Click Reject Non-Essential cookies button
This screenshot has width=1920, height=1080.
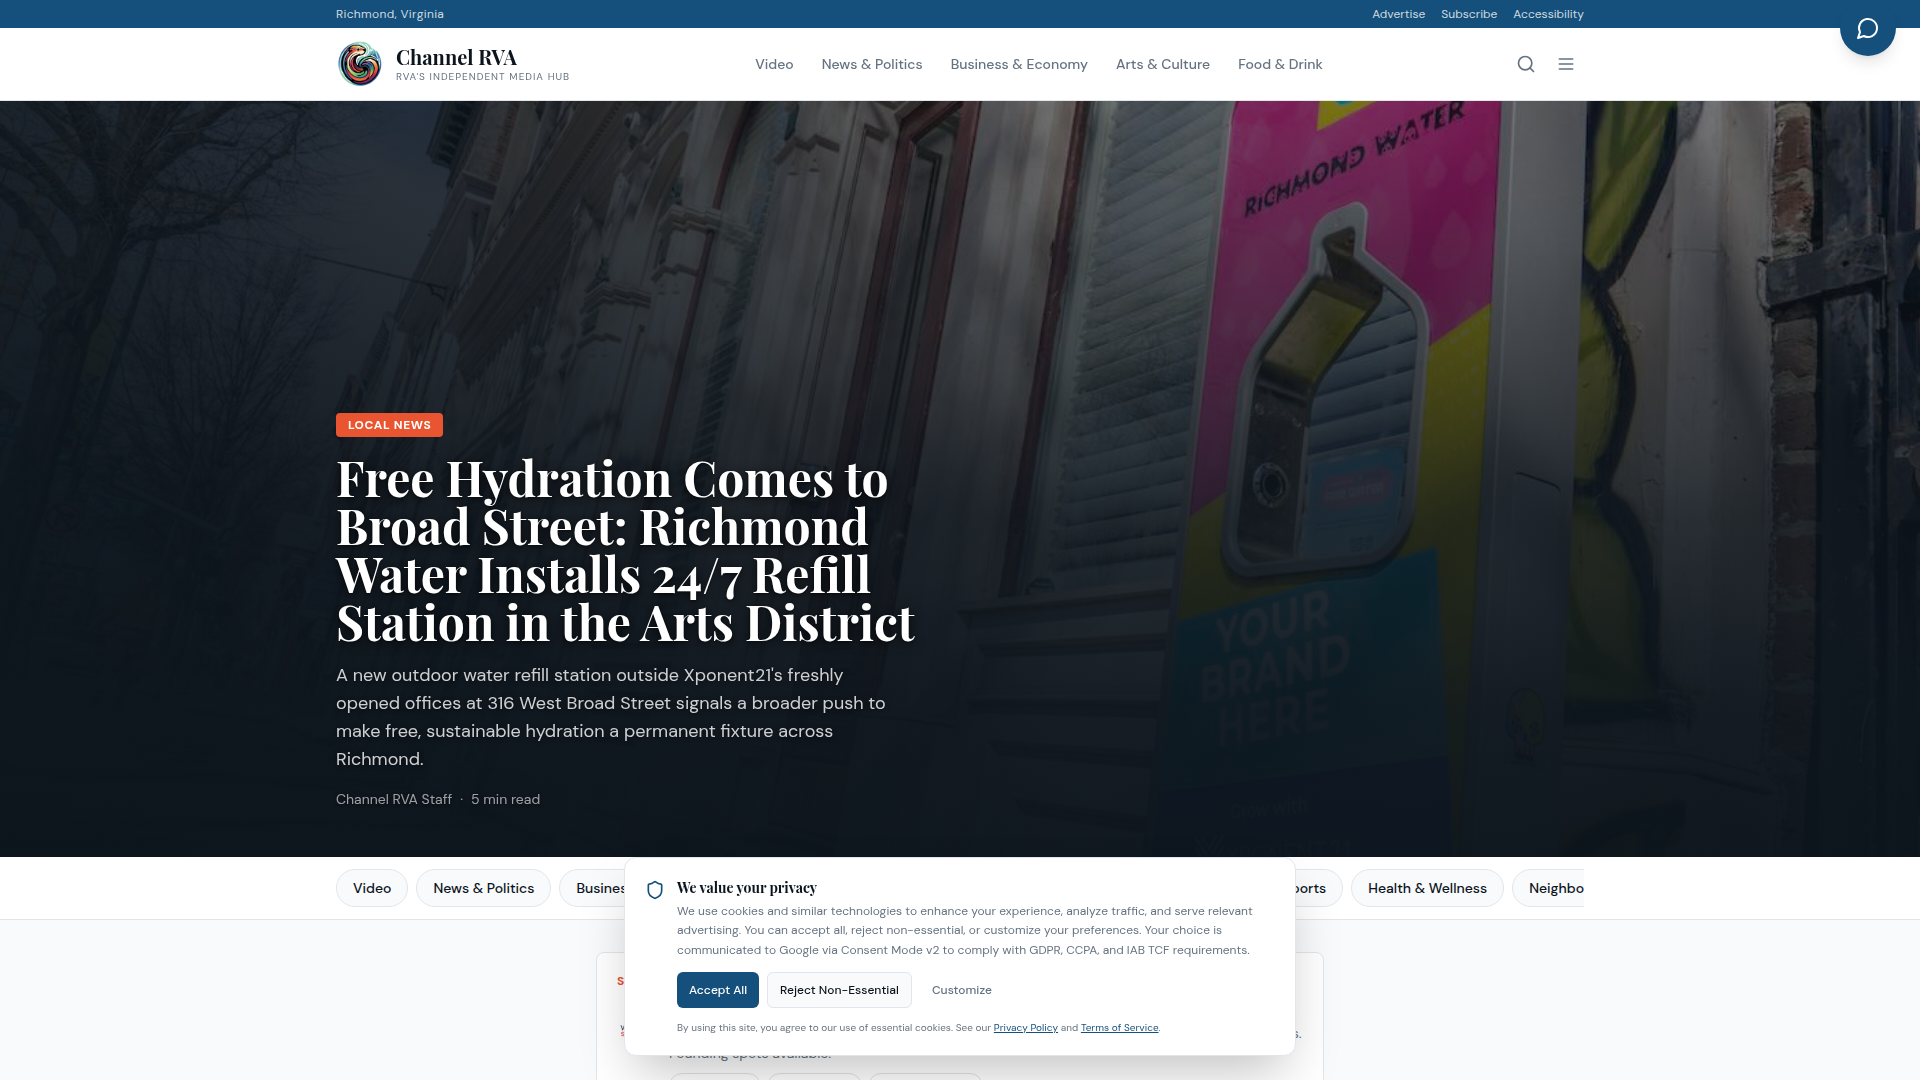pos(839,990)
